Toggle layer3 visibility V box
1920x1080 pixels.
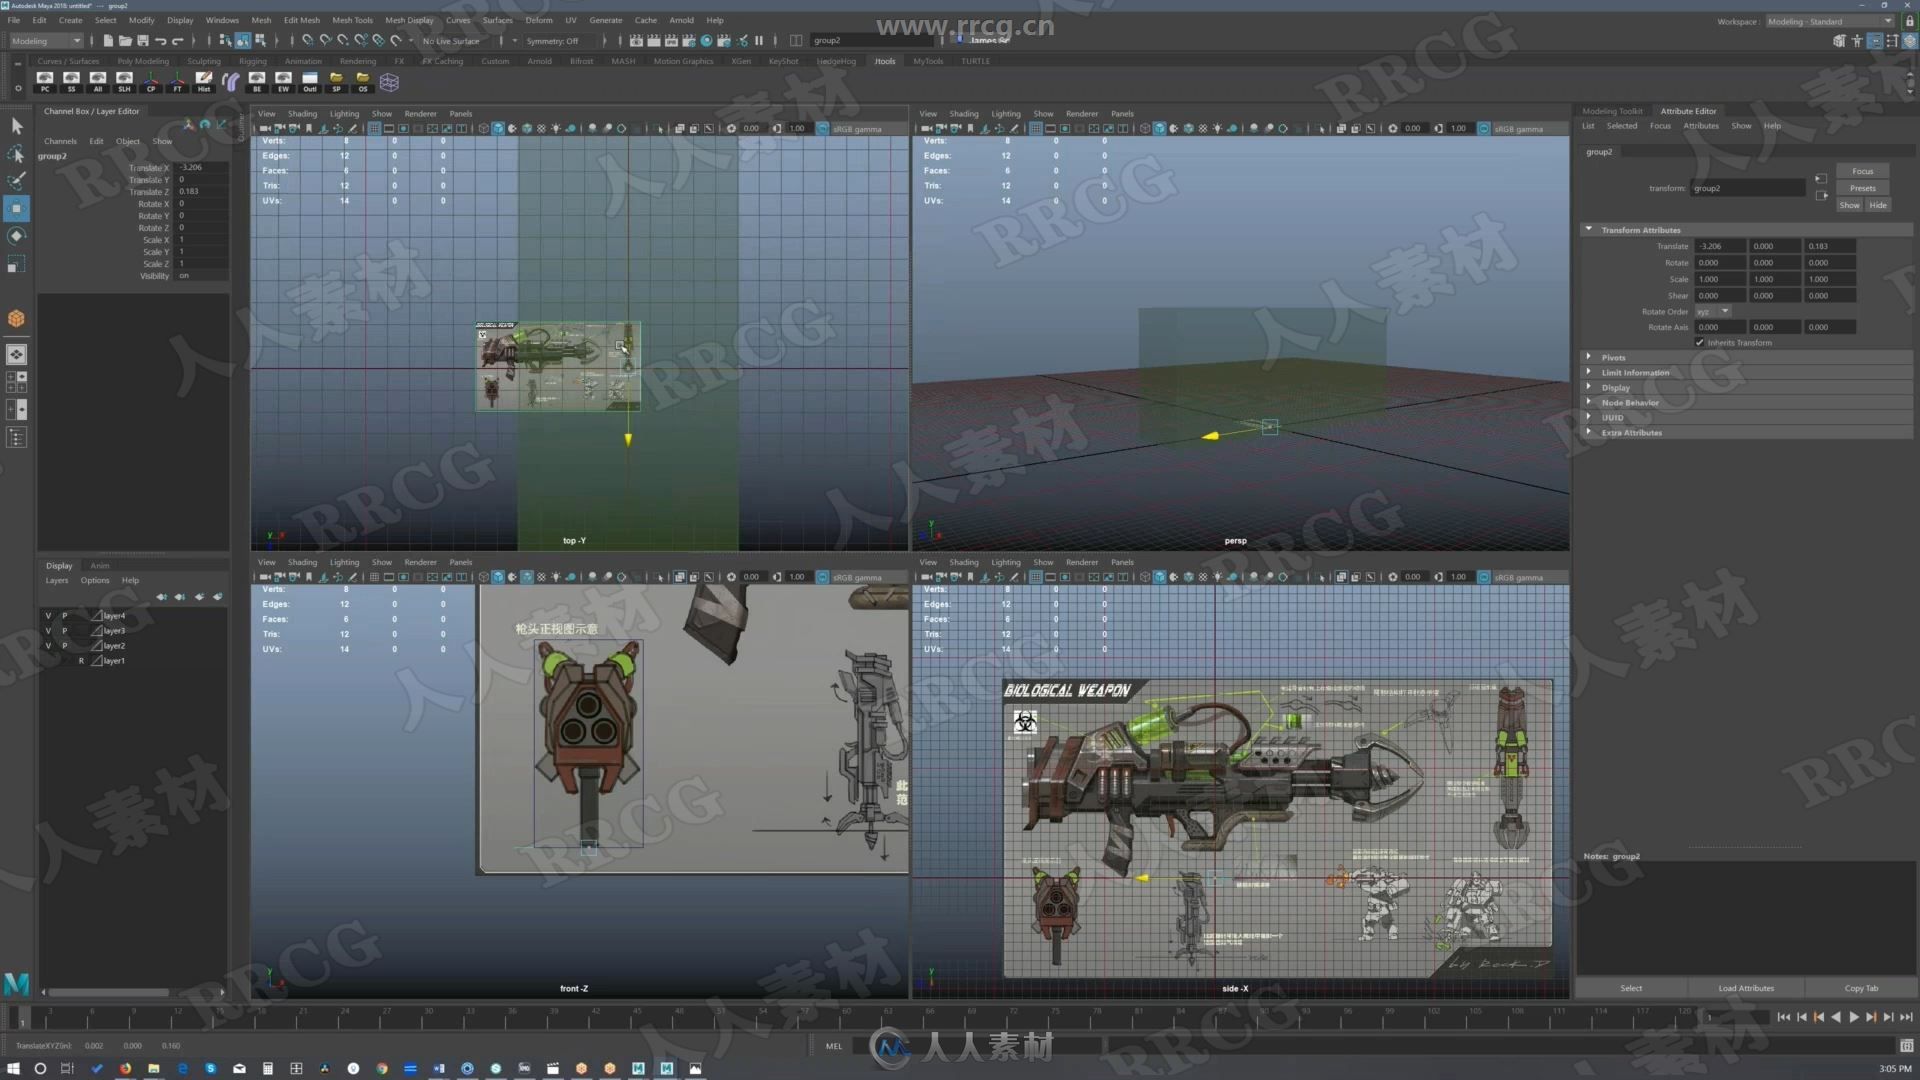coord(48,630)
